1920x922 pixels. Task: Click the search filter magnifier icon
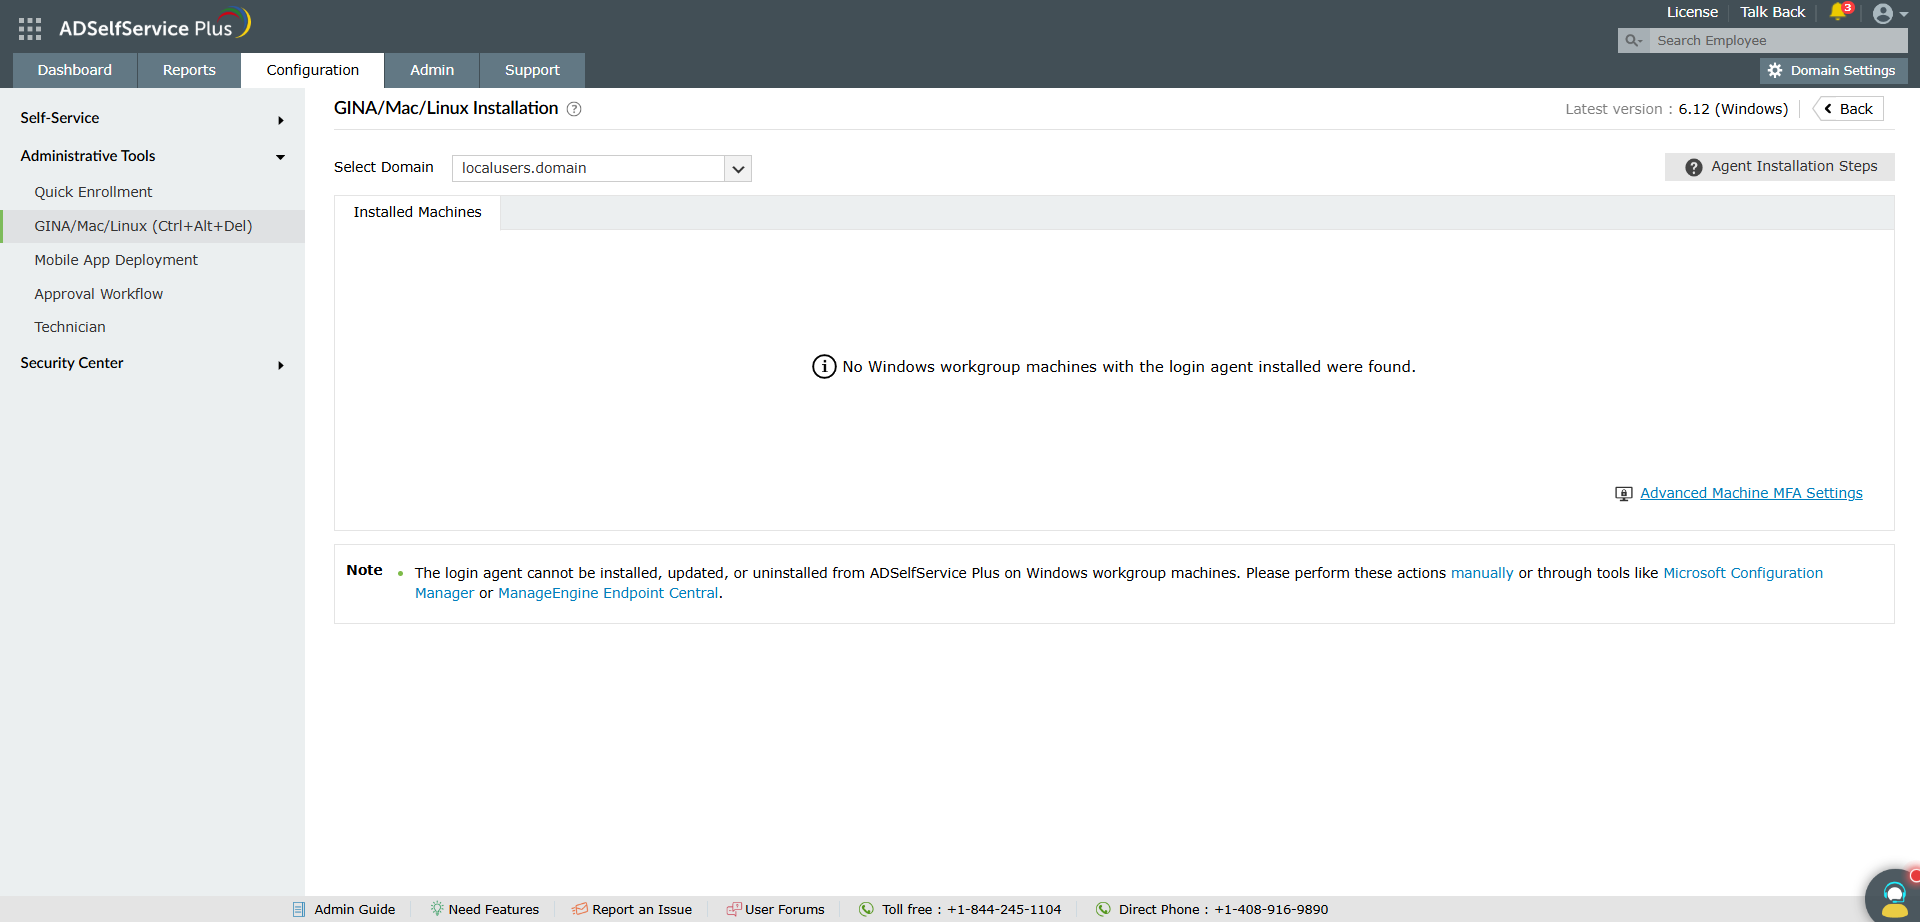tap(1634, 40)
